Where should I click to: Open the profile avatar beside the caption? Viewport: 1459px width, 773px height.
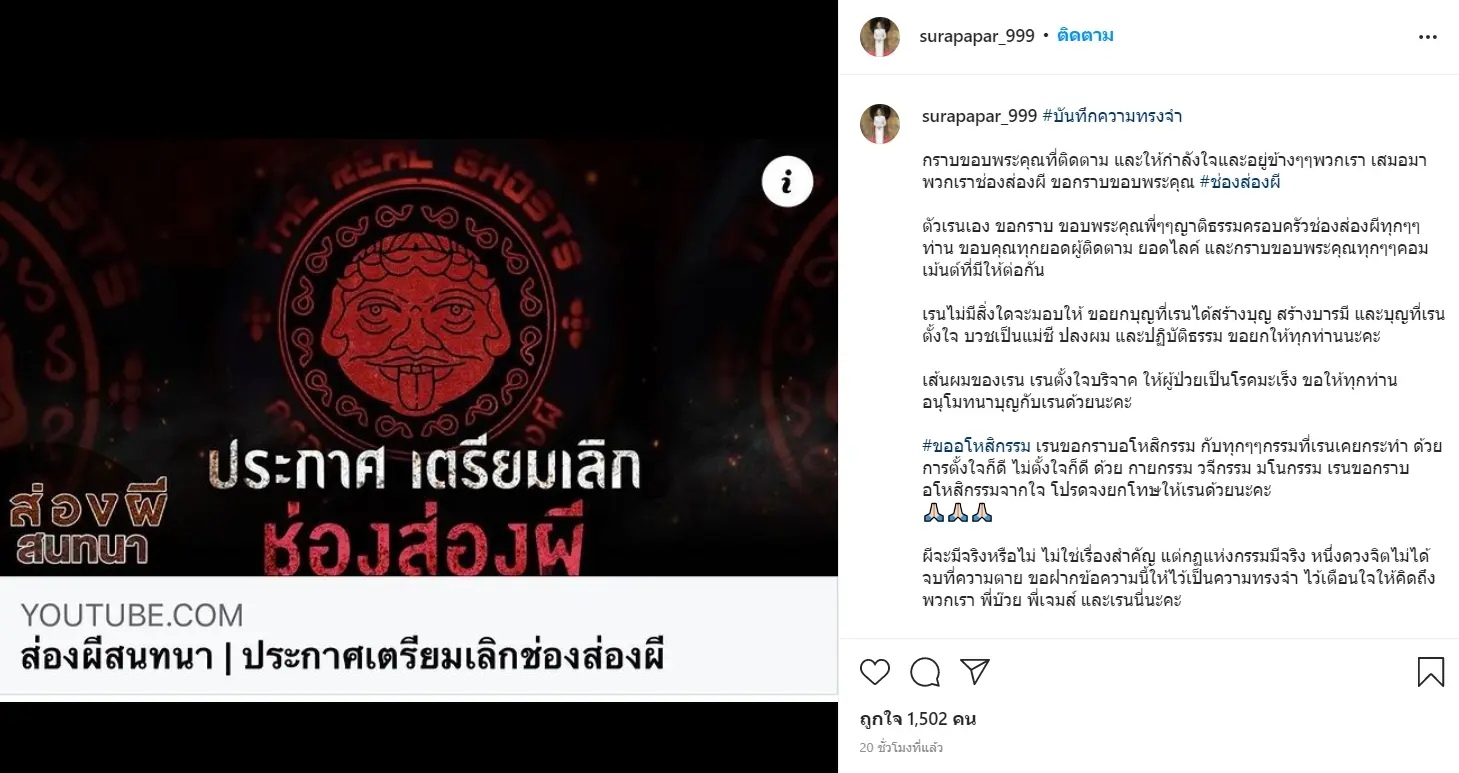pyautogui.click(x=880, y=123)
